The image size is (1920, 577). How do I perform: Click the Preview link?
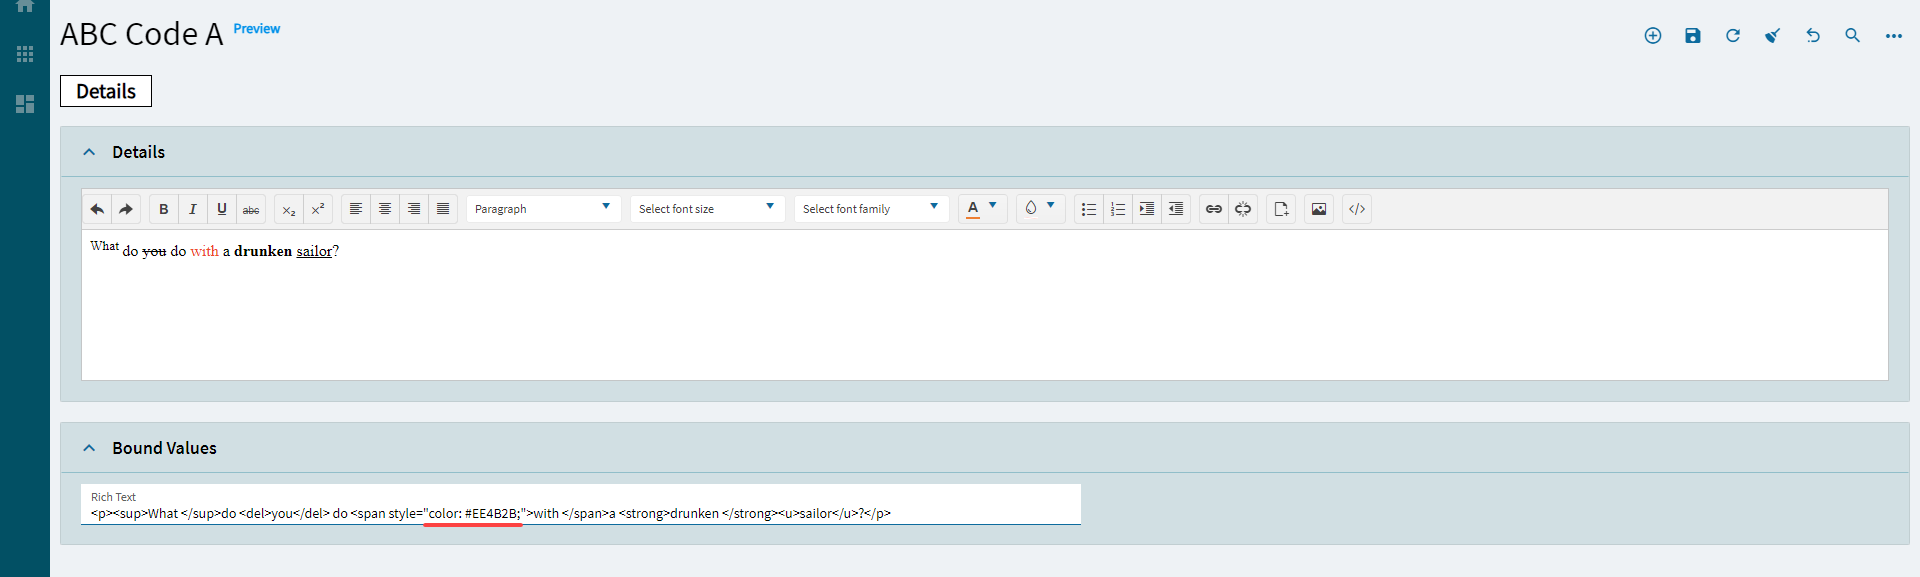click(x=257, y=29)
